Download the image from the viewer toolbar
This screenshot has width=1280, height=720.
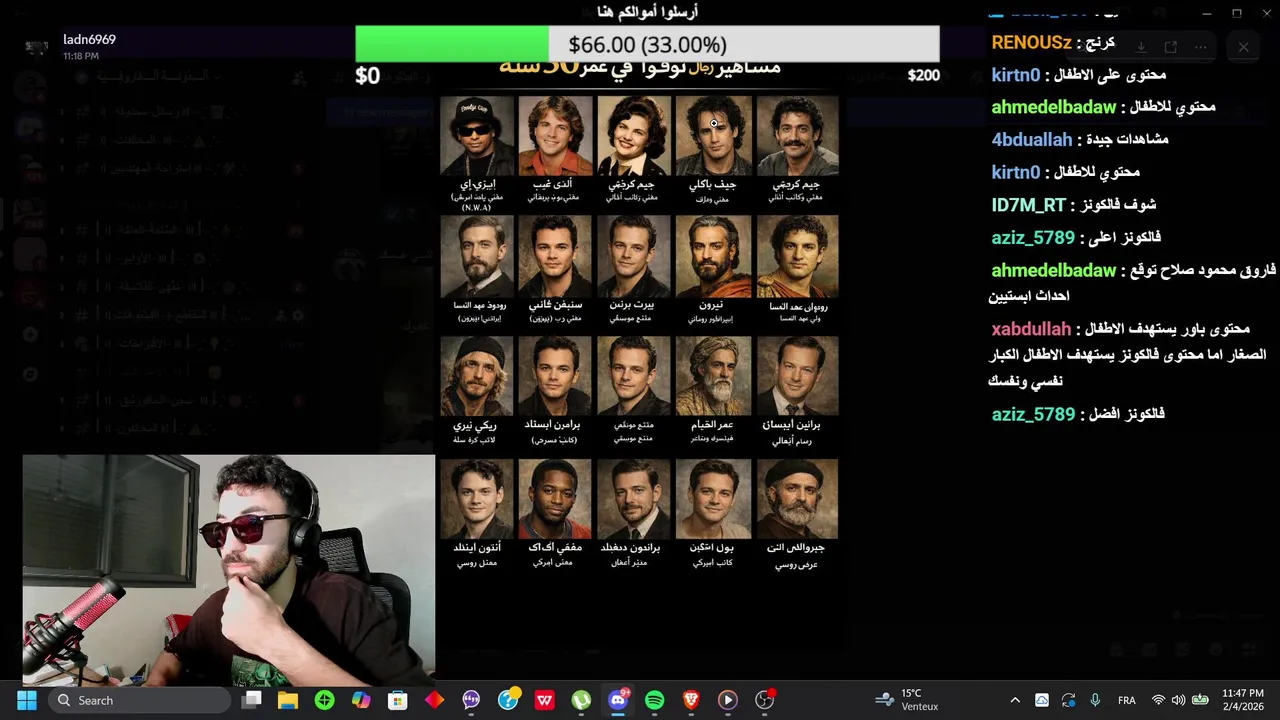click(x=1141, y=47)
